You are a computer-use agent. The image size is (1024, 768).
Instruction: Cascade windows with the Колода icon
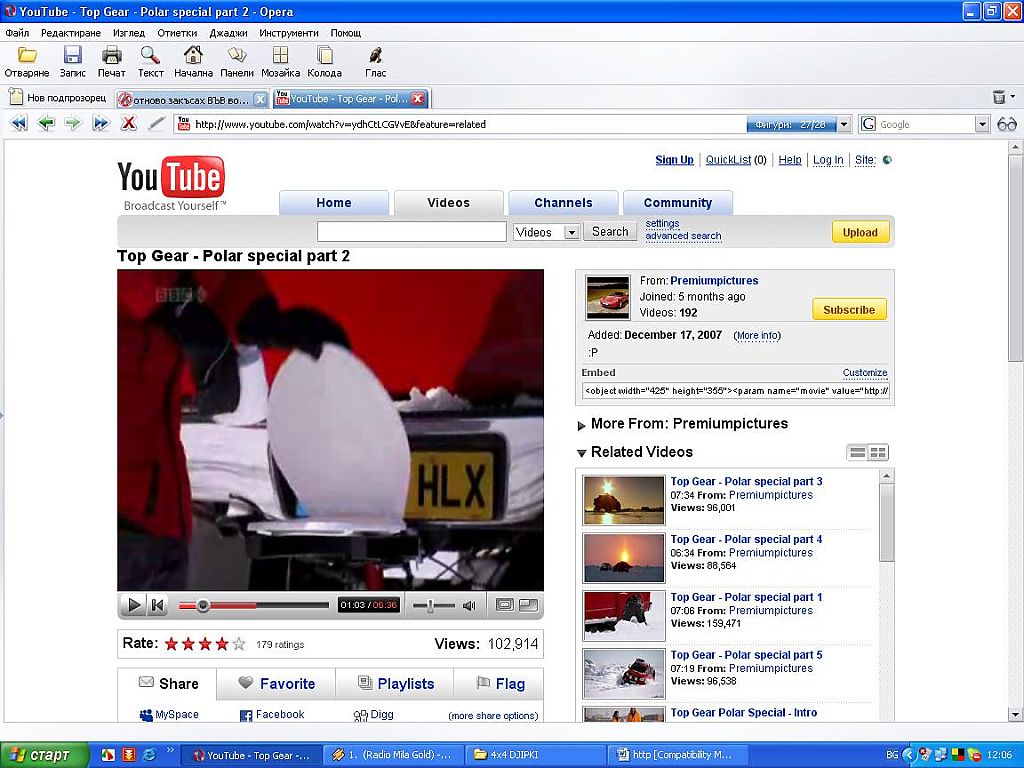click(x=325, y=56)
